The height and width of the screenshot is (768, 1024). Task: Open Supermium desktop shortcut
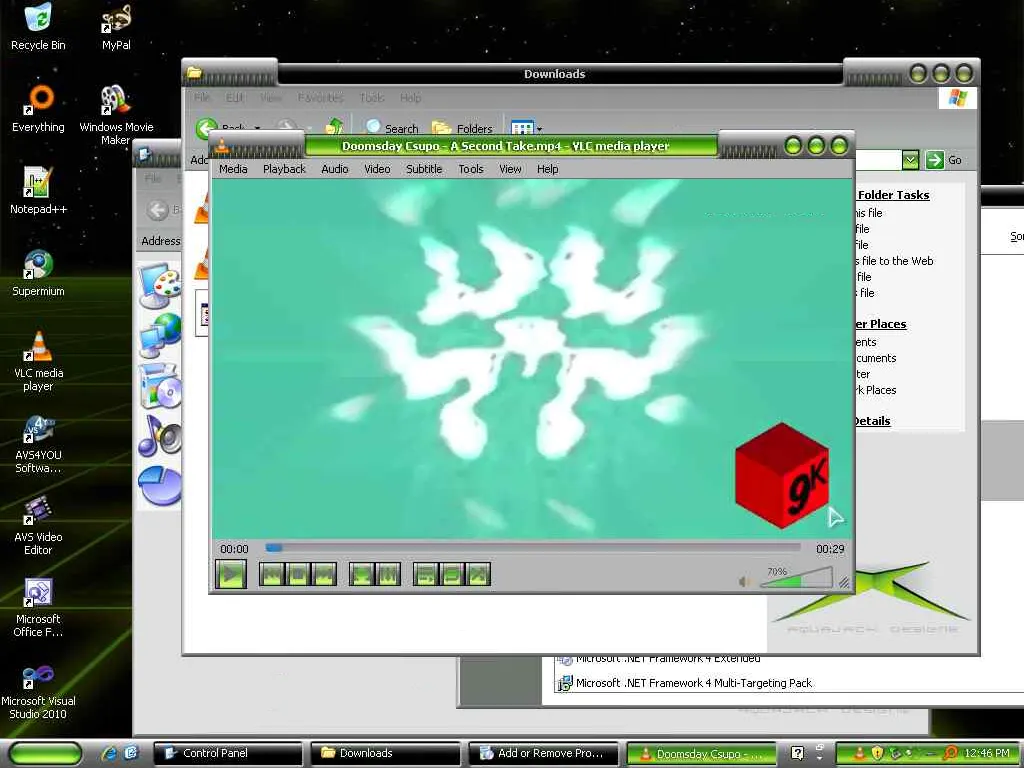(x=38, y=273)
